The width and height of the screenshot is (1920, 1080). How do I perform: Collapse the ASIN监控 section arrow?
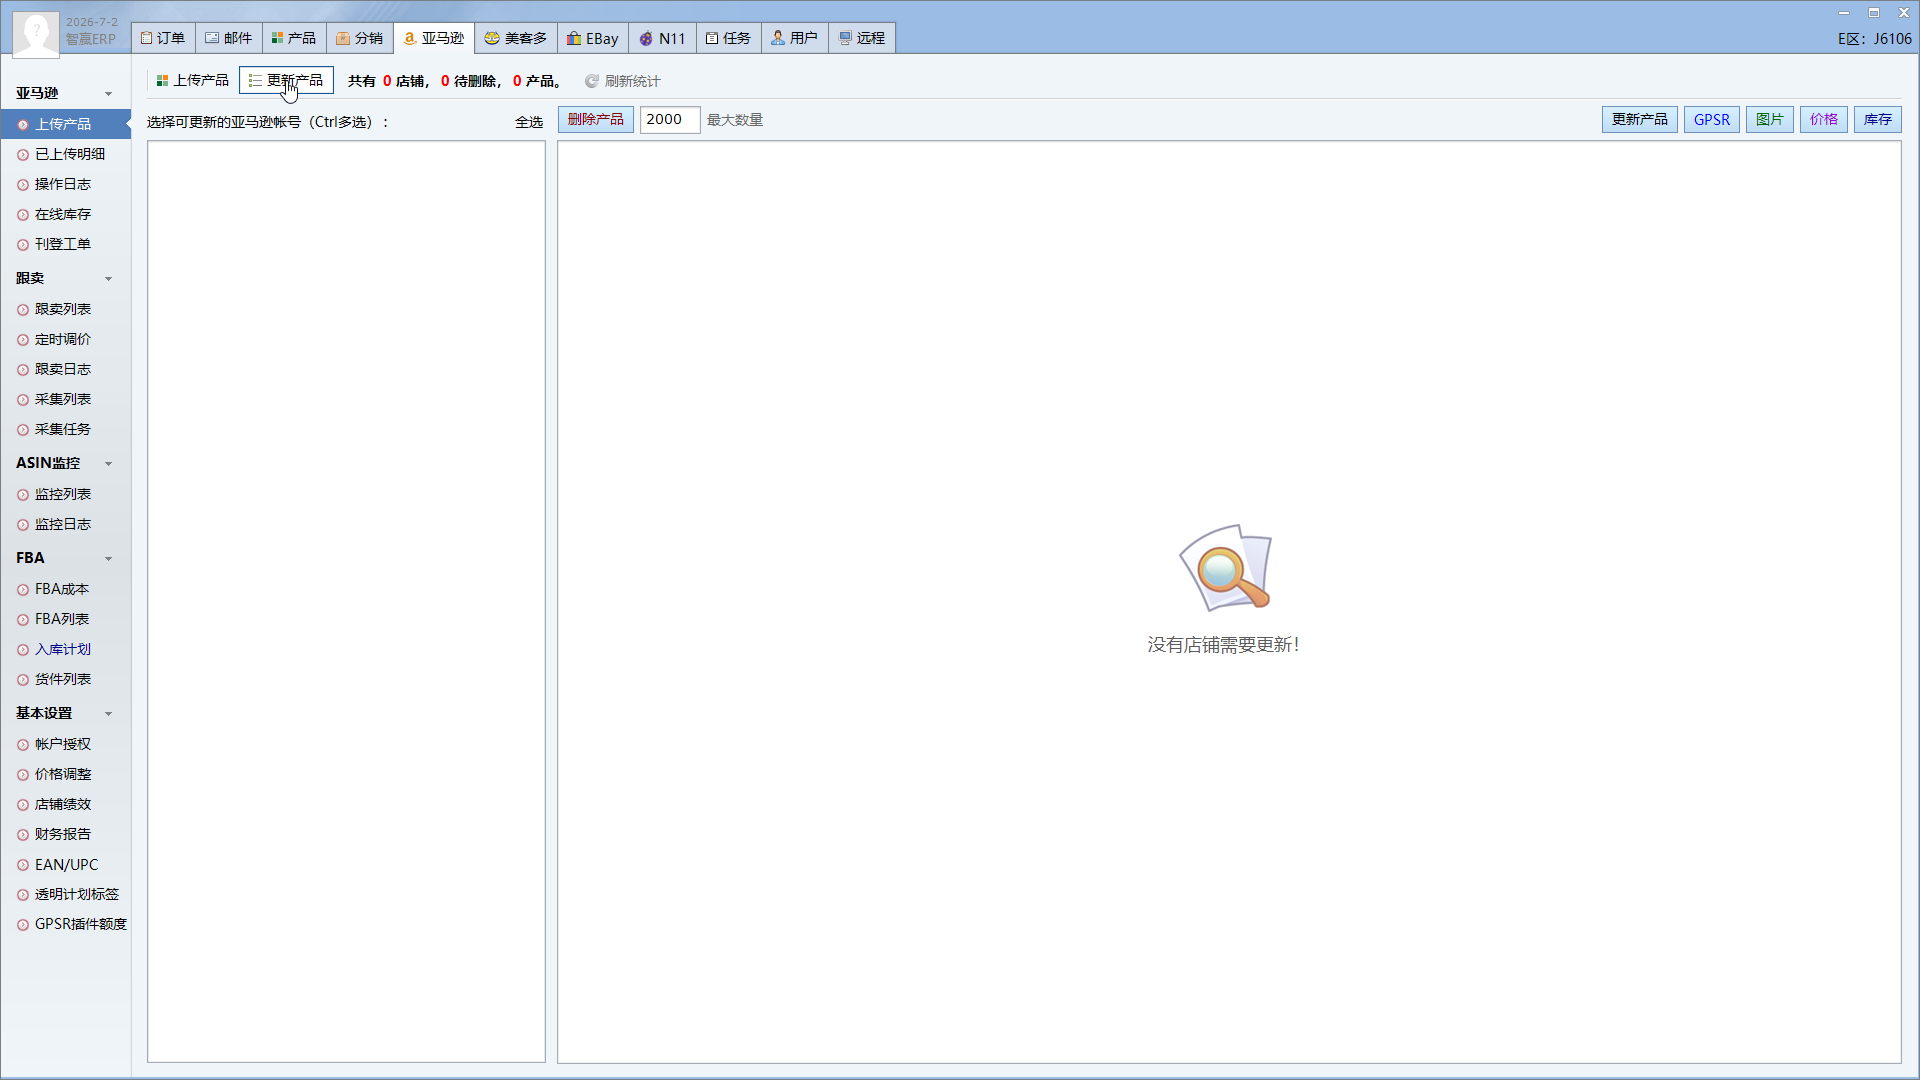pyautogui.click(x=108, y=464)
